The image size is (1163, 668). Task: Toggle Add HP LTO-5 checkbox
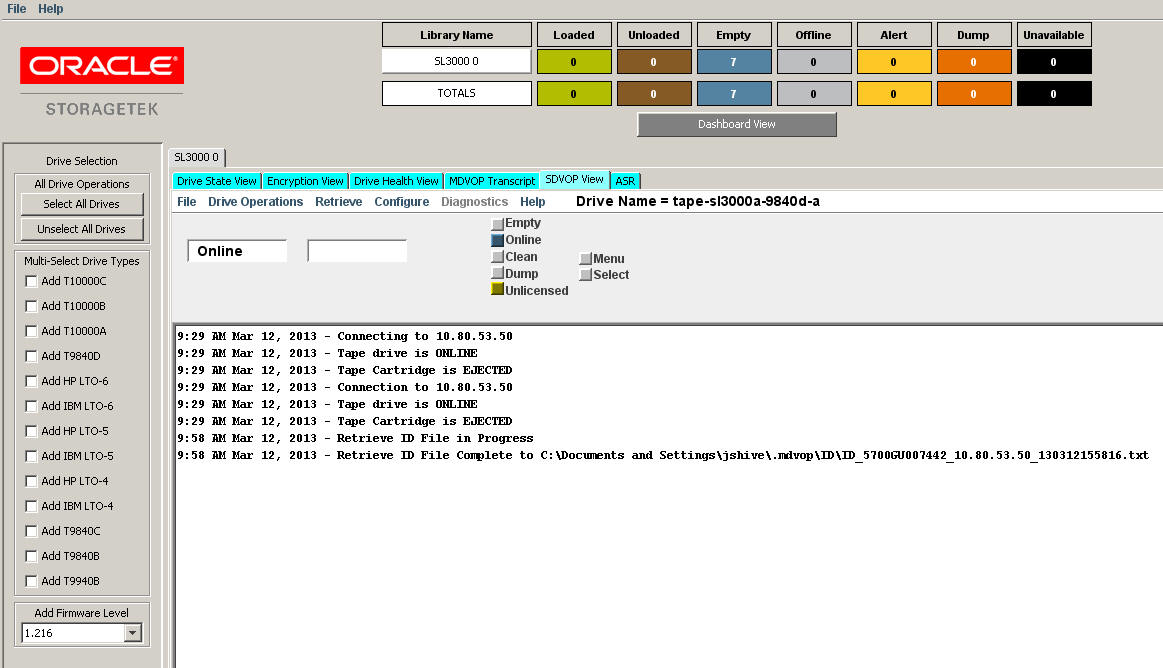(x=31, y=431)
